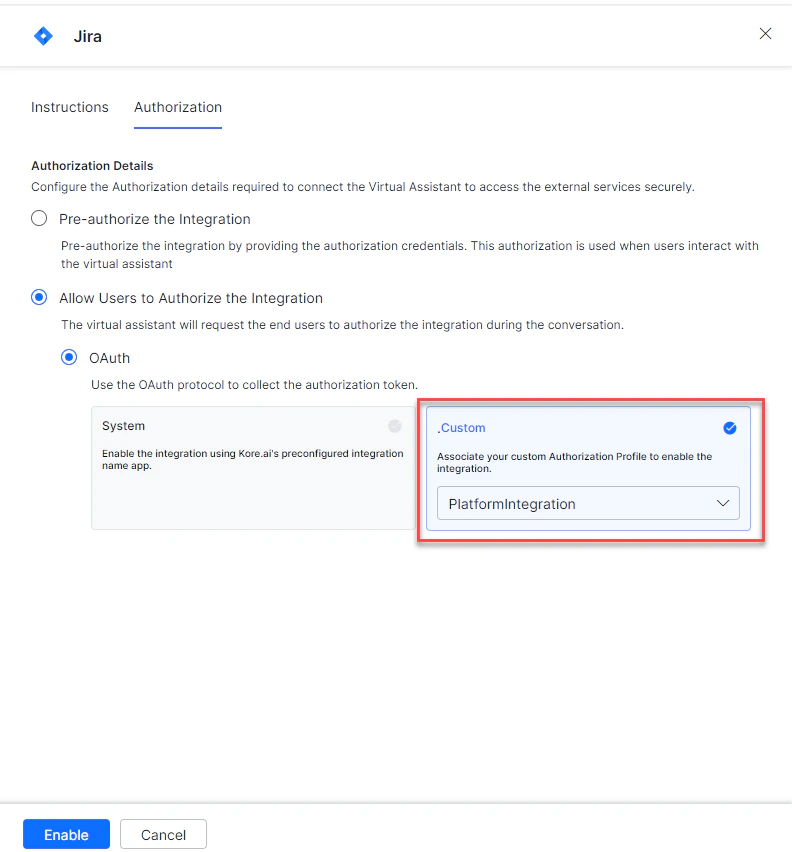The image size is (792, 852).
Task: Click the greyed radio icon on the System card
Action: [395, 426]
